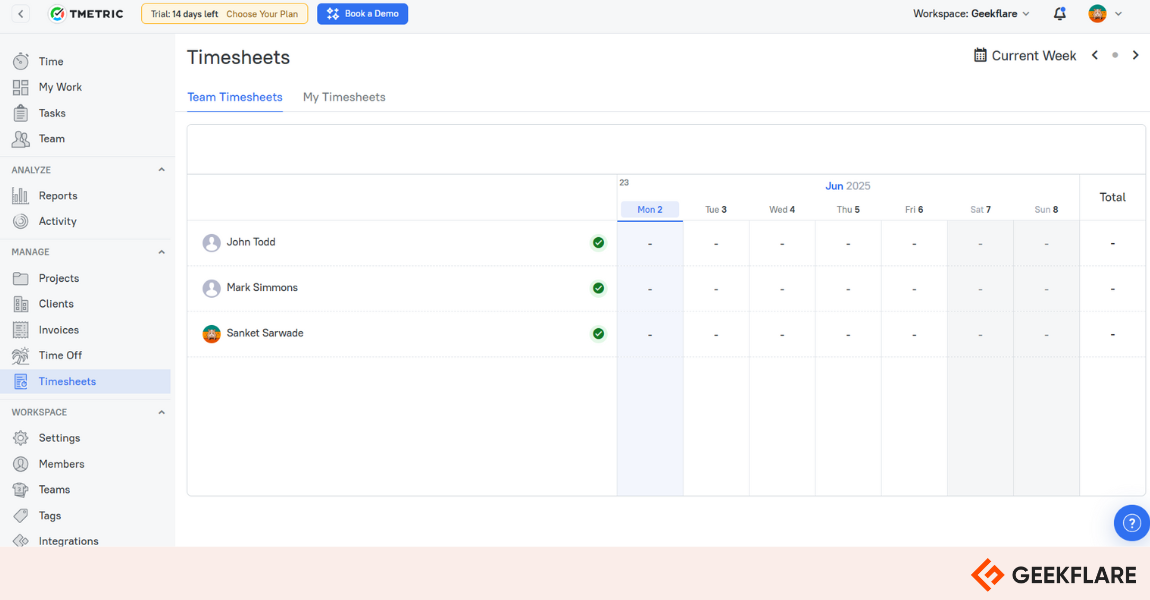Click the Choose Your Plan link

click(x=262, y=14)
